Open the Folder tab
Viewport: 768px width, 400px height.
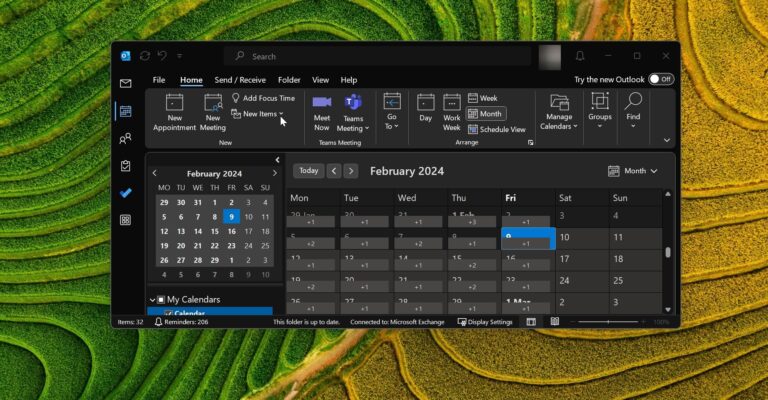click(289, 80)
